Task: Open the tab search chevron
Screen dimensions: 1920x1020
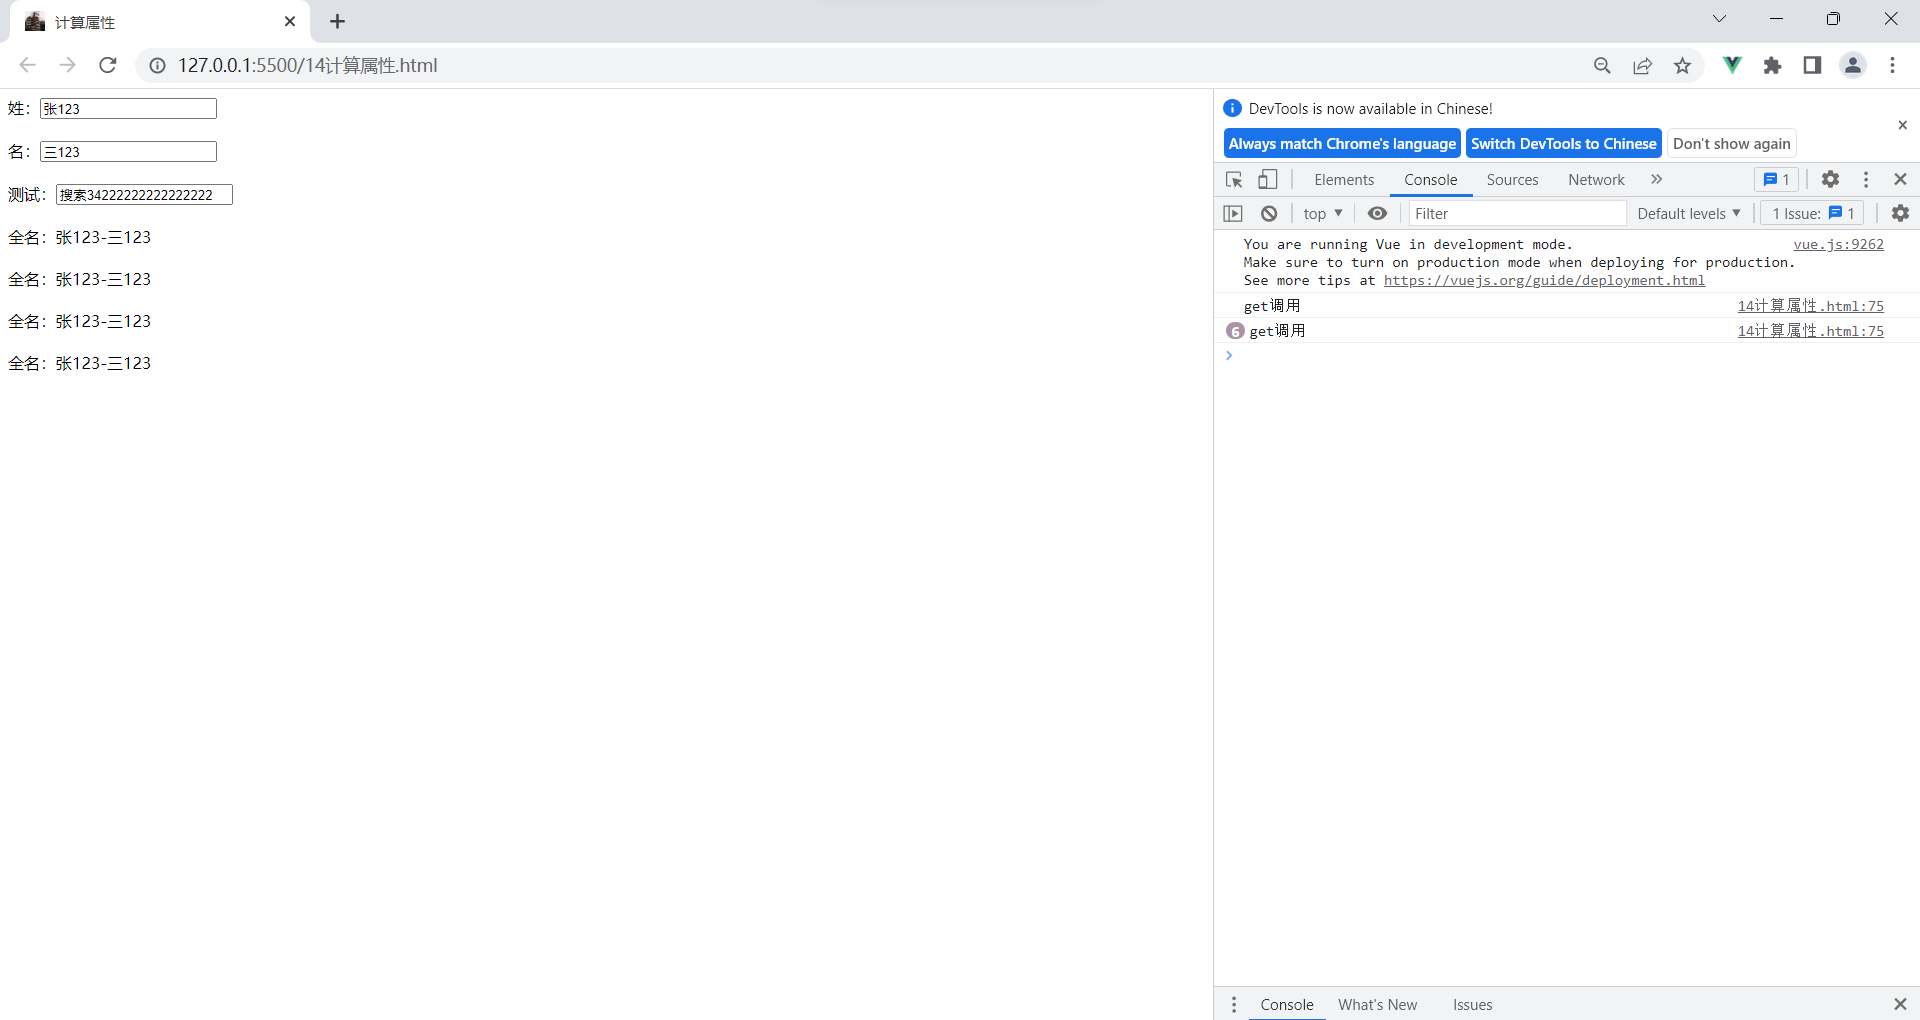Action: (1719, 19)
